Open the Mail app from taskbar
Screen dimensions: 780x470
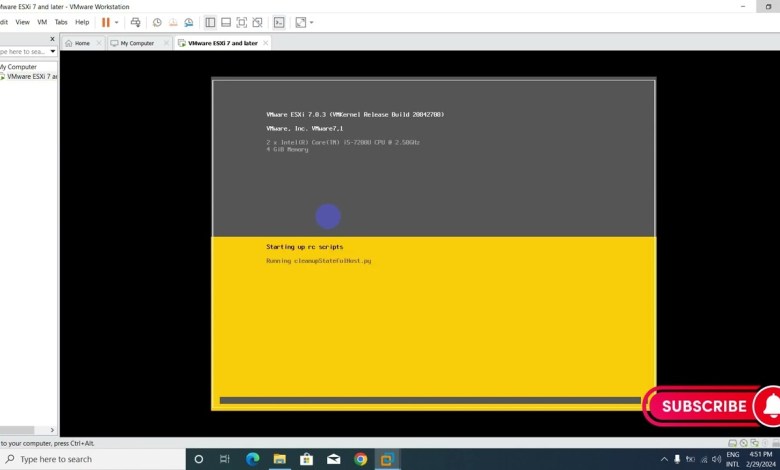point(333,459)
